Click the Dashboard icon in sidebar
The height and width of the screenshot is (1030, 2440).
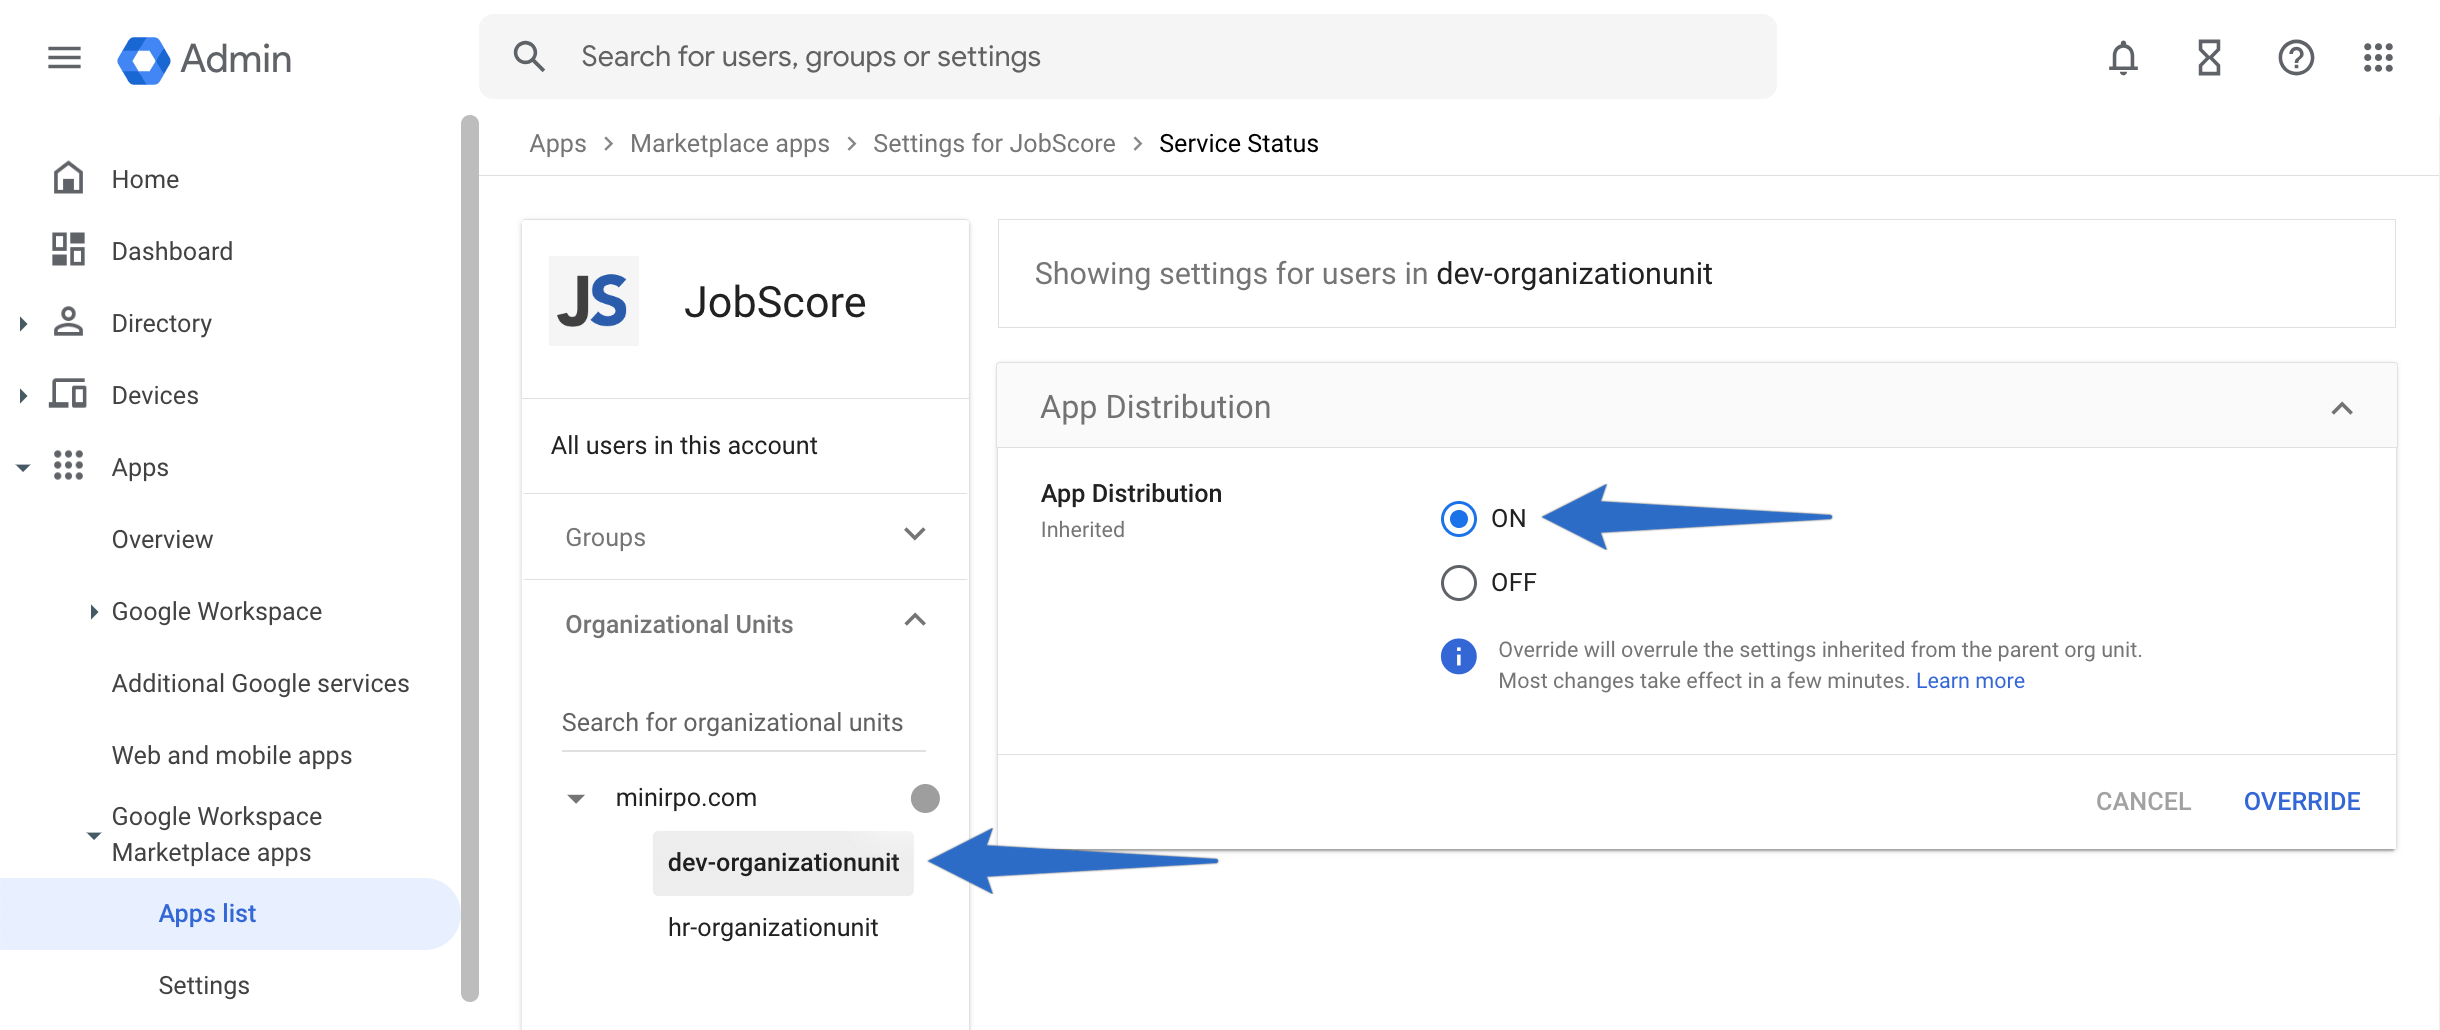pyautogui.click(x=68, y=250)
